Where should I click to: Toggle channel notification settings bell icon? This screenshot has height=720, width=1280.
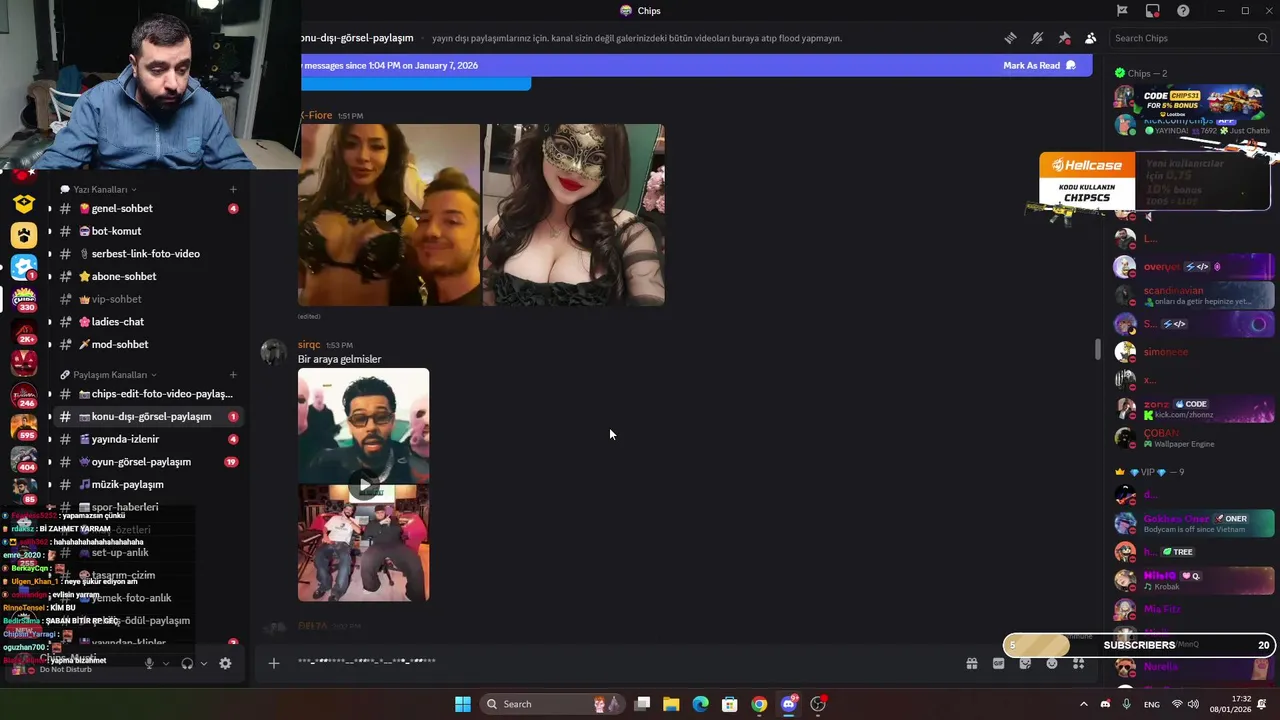pos(1037,38)
